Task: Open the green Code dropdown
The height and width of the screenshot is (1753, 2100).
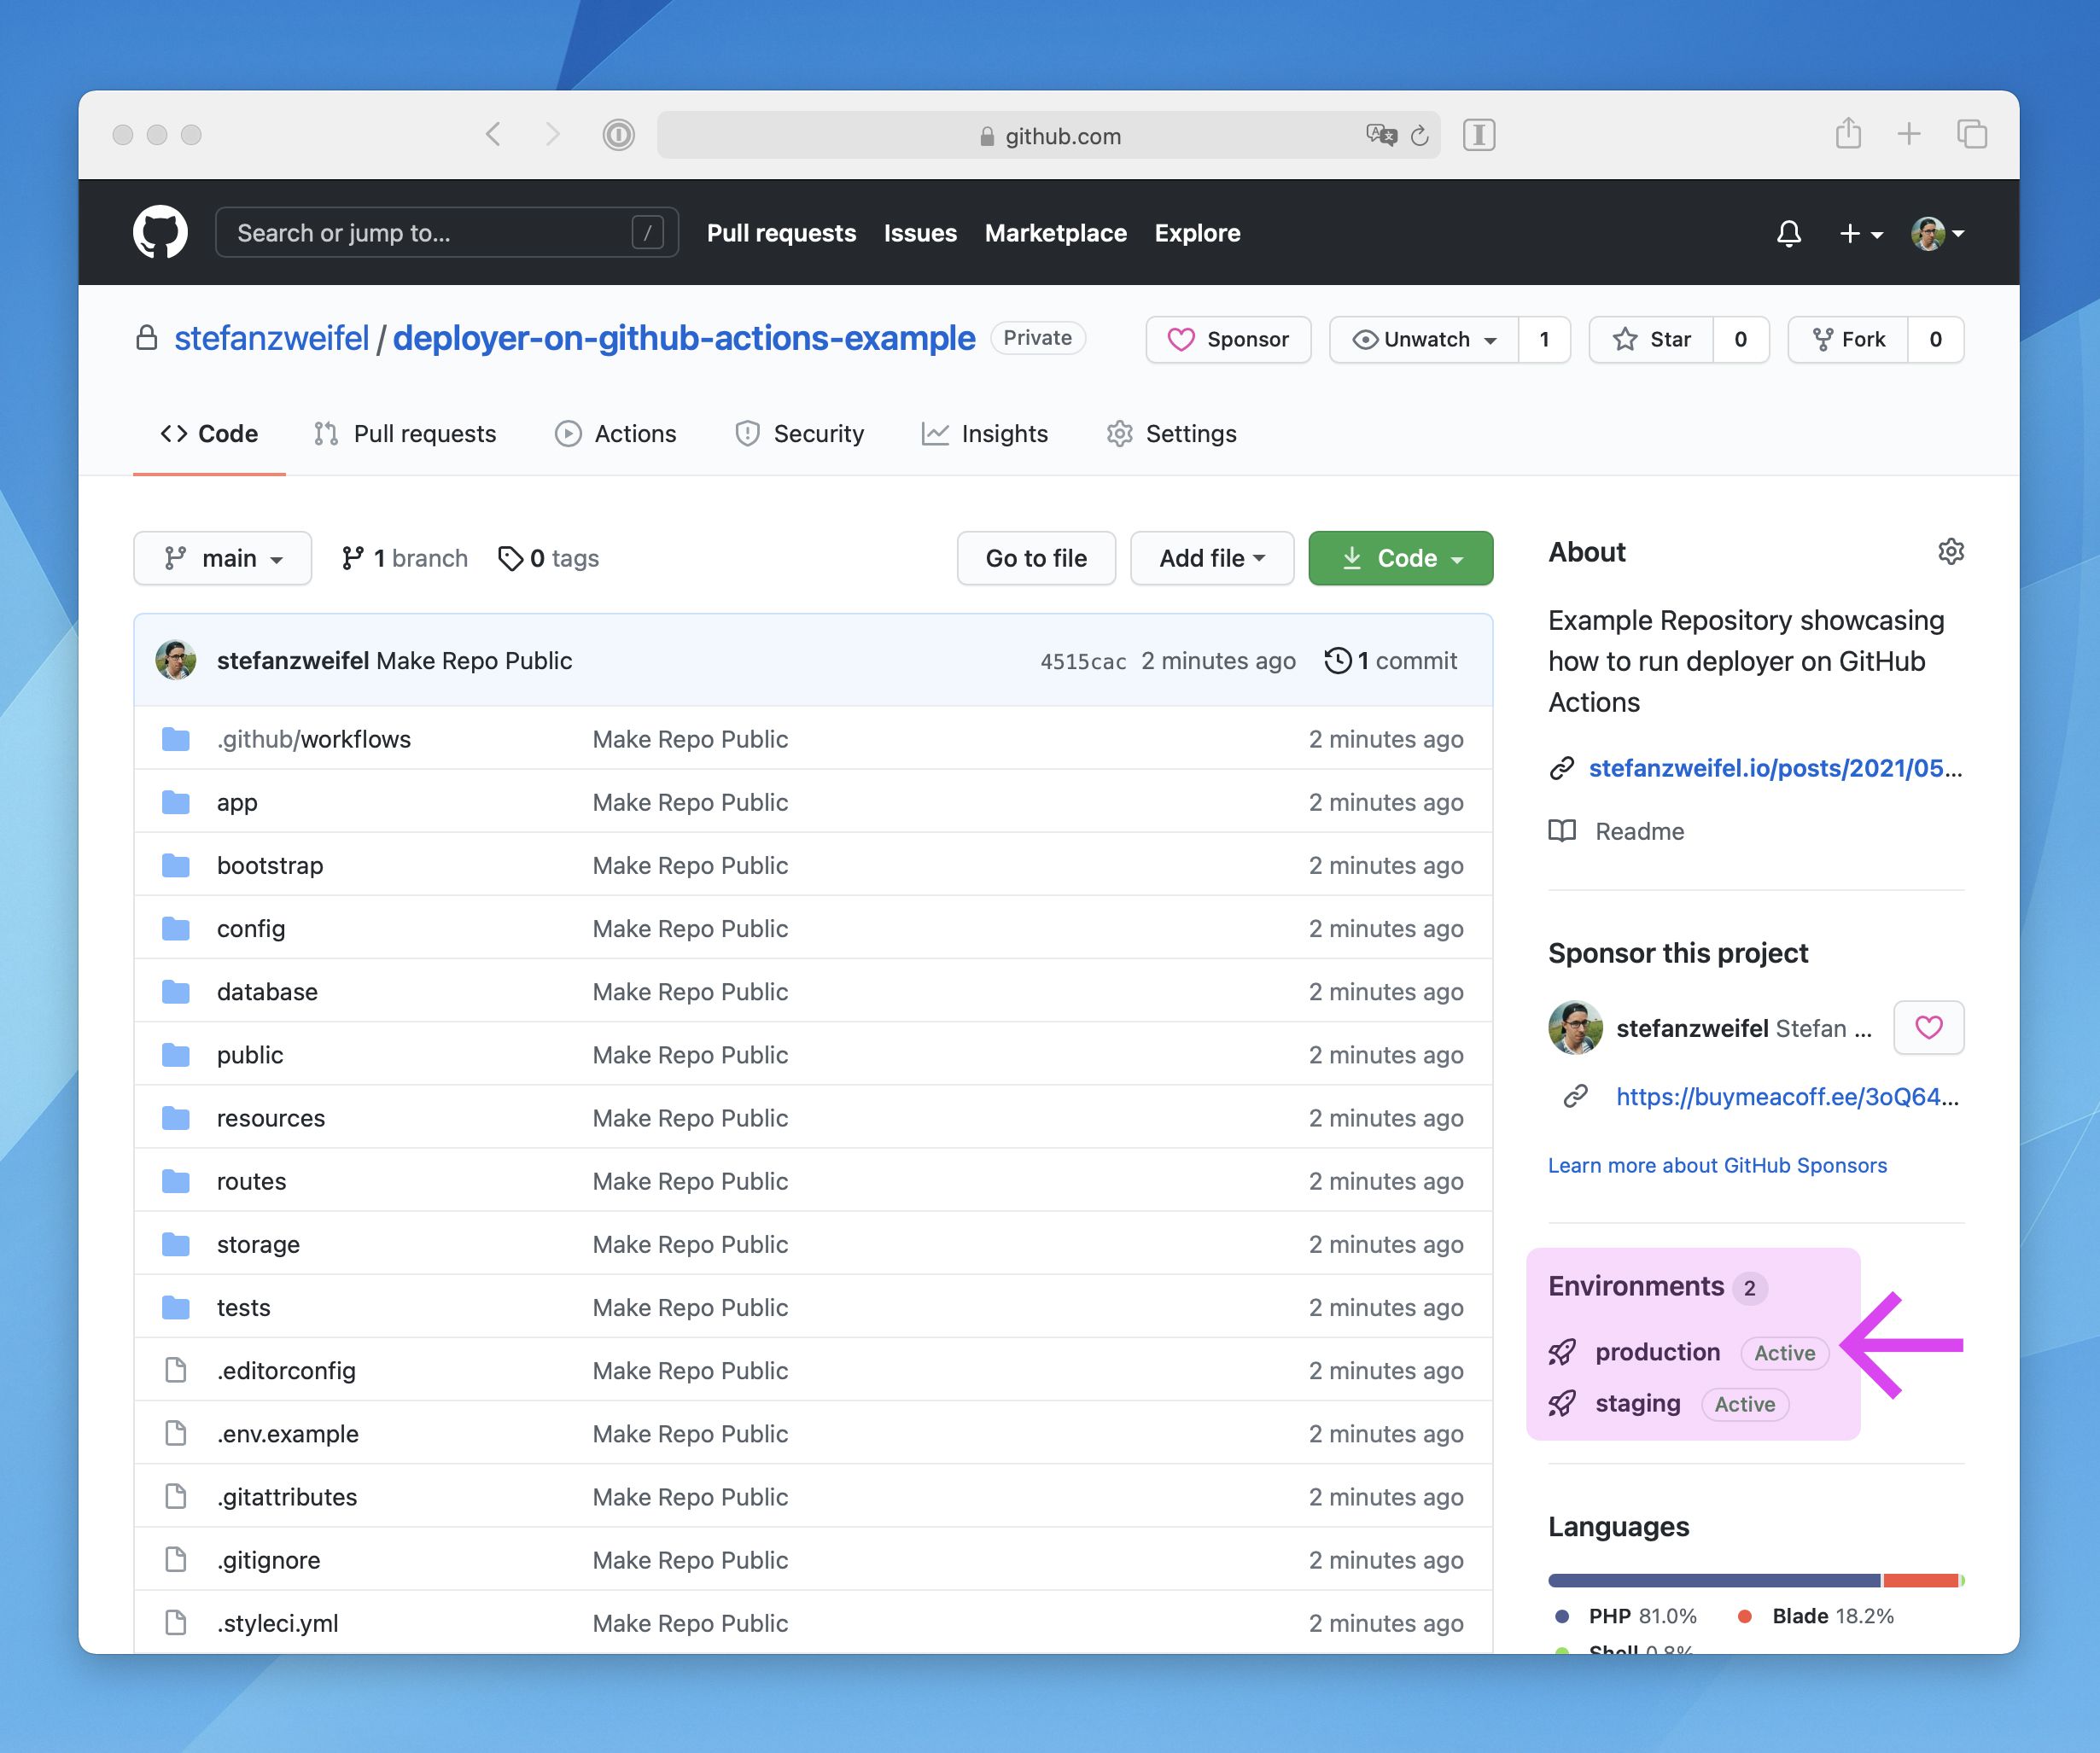Action: 1400,558
